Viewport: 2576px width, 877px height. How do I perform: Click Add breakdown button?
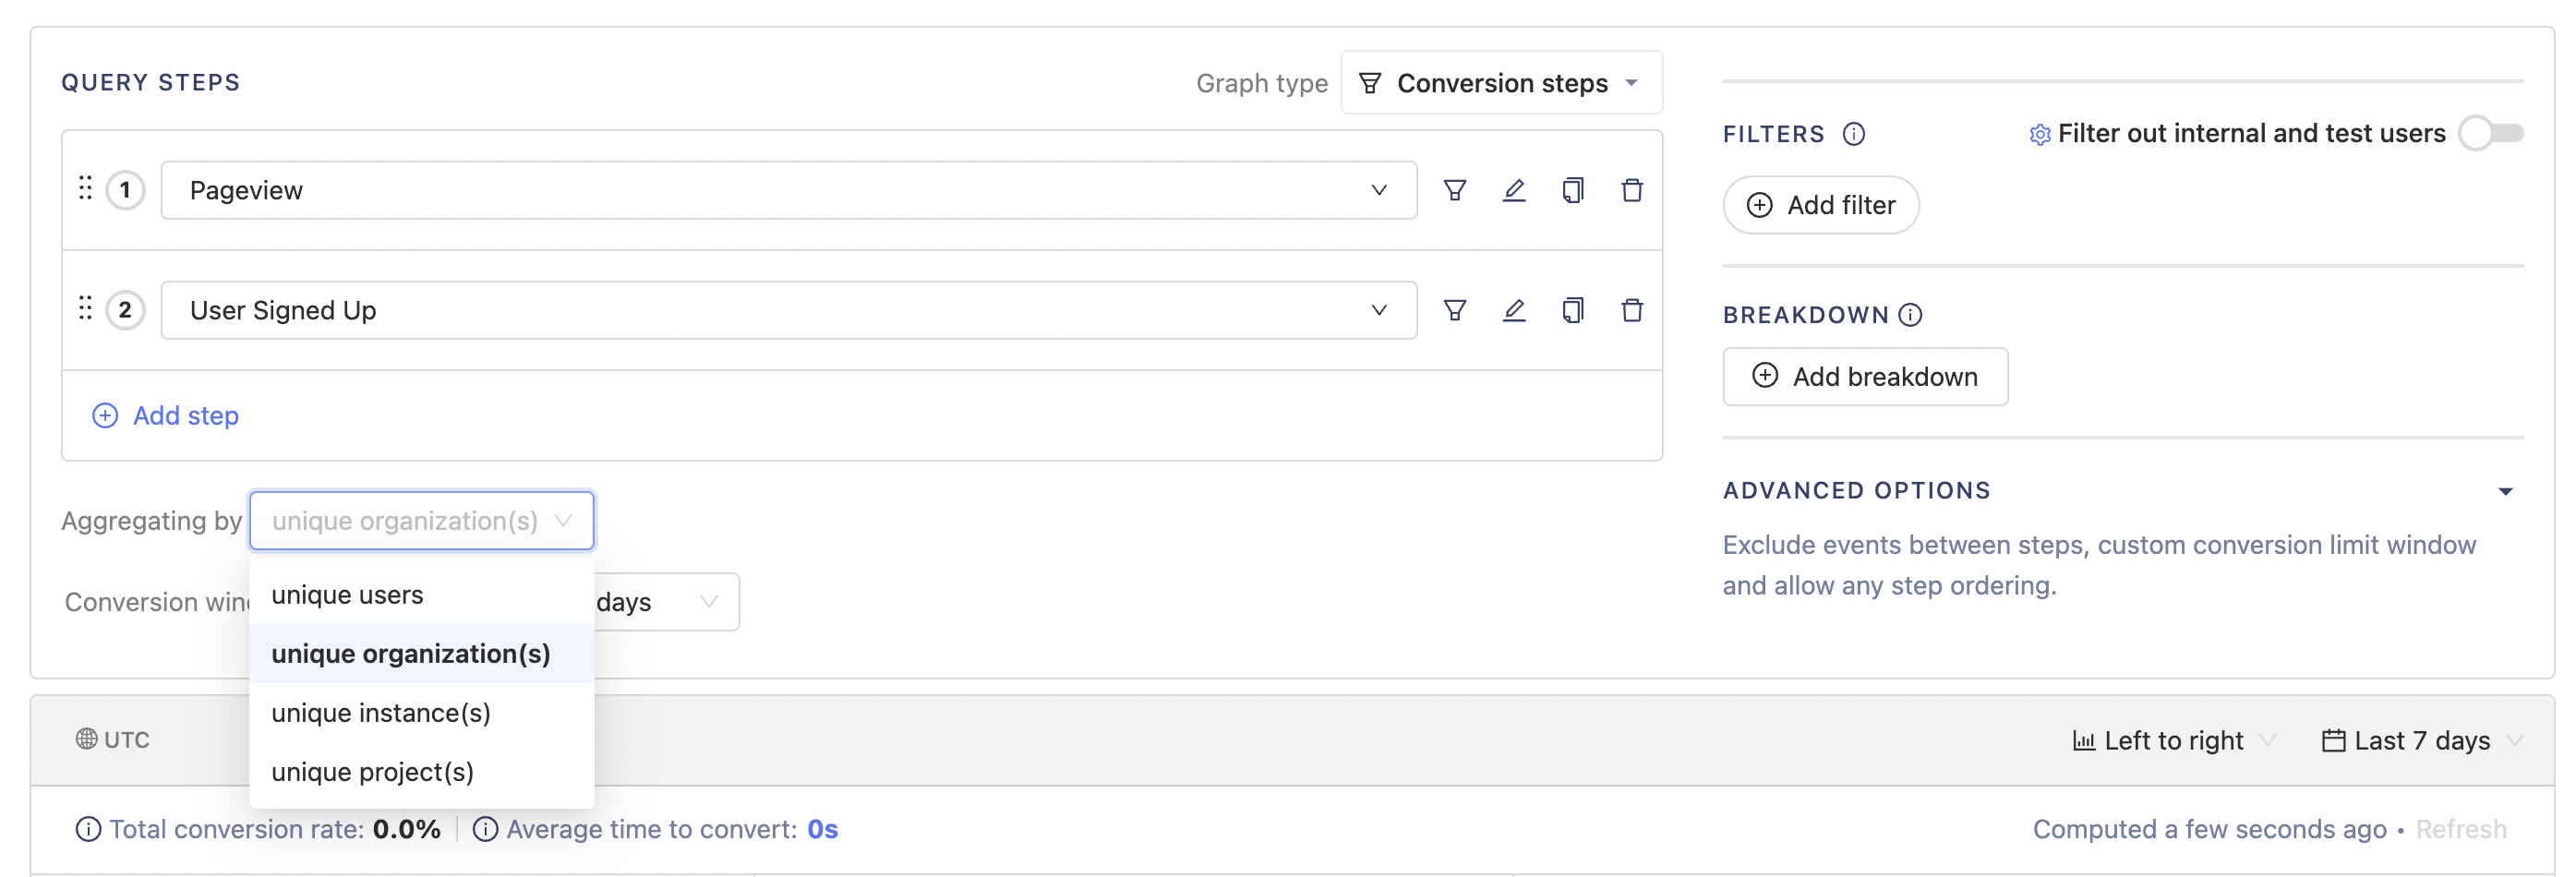(x=1865, y=376)
